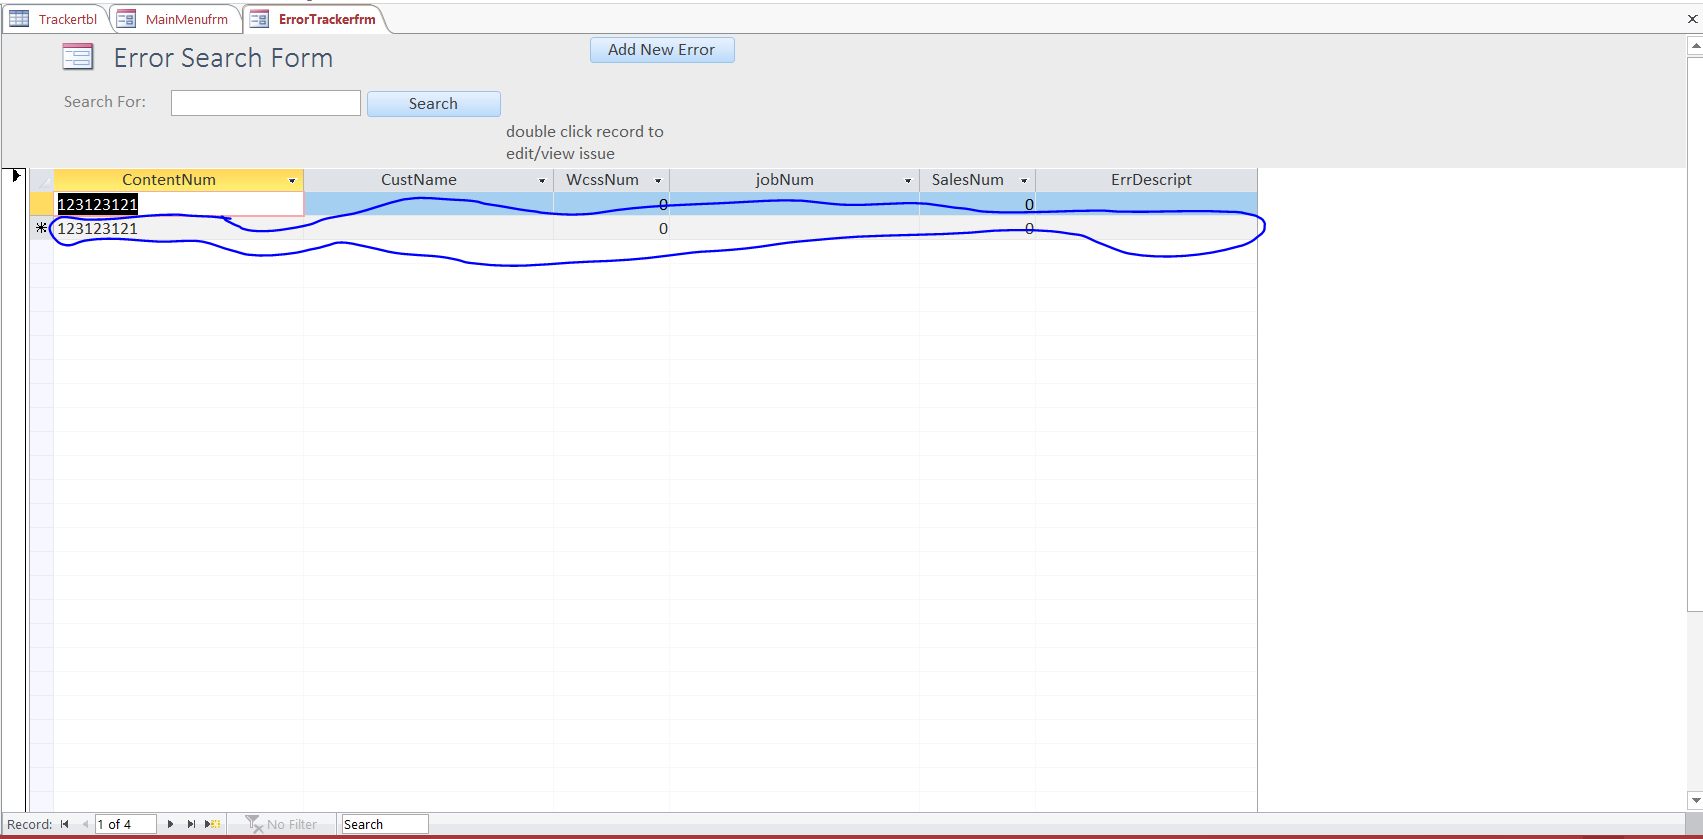Click the SalesNum 0 cell in first row
1703x839 pixels.
(977, 204)
